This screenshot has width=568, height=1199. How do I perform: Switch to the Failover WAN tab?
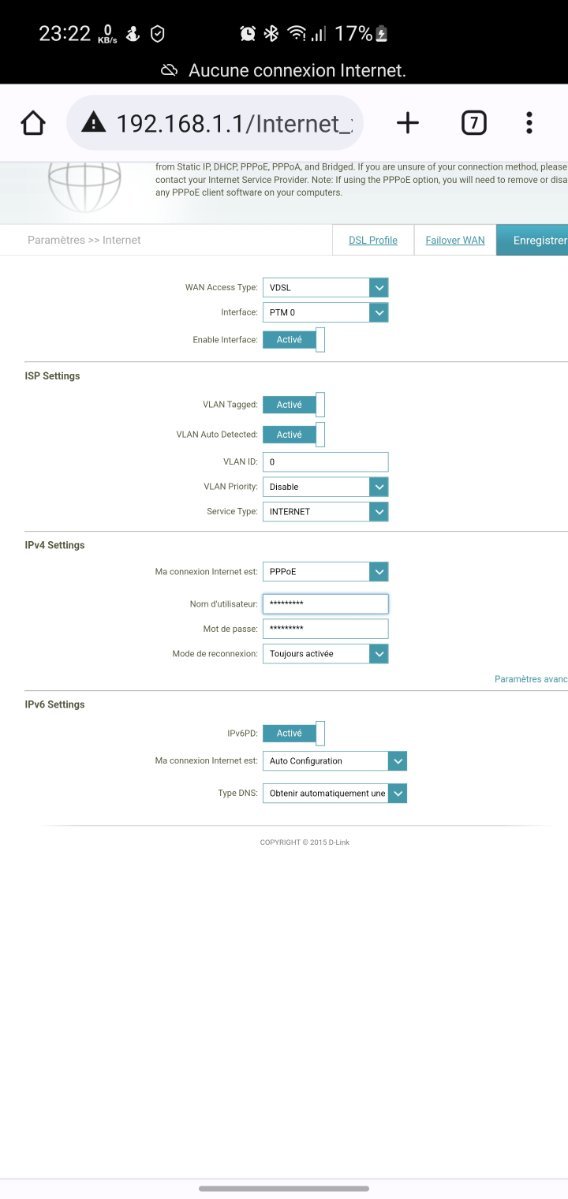pyautogui.click(x=455, y=240)
